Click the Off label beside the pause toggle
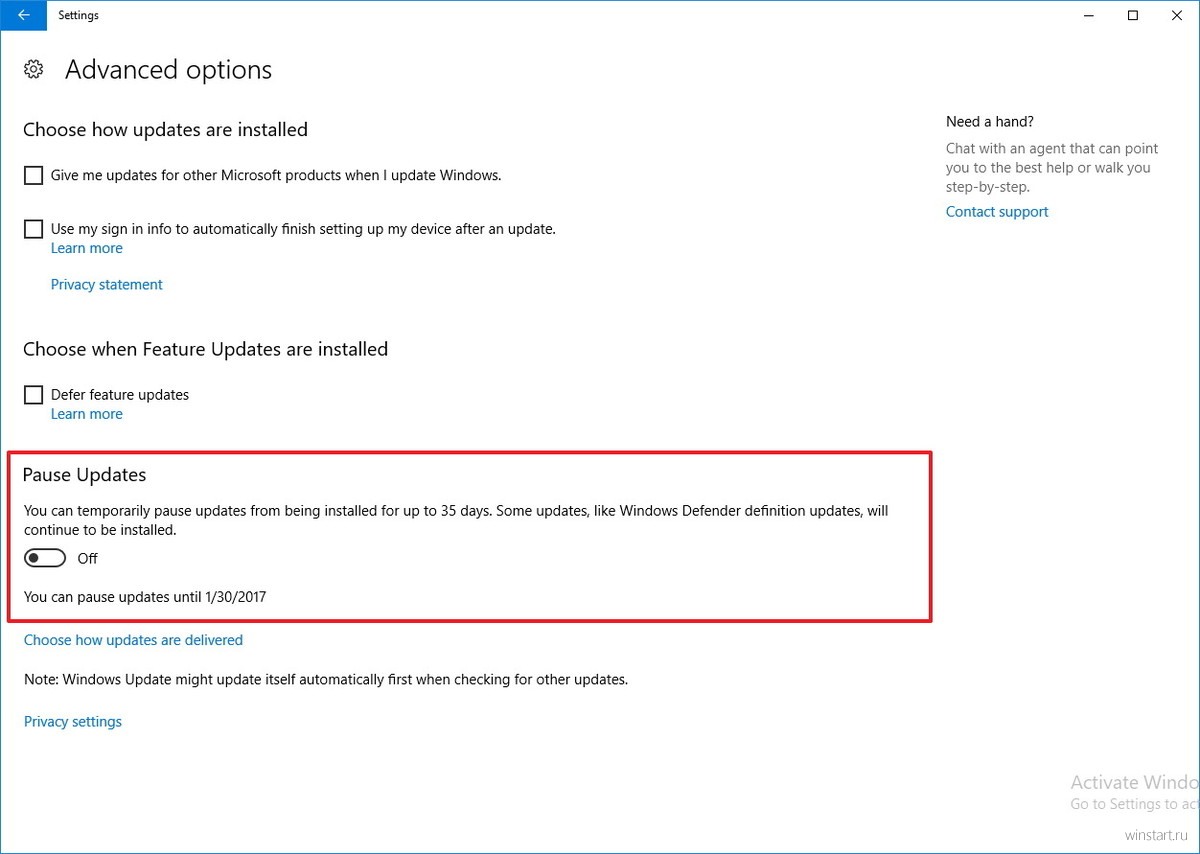This screenshot has height=854, width=1200. click(87, 558)
